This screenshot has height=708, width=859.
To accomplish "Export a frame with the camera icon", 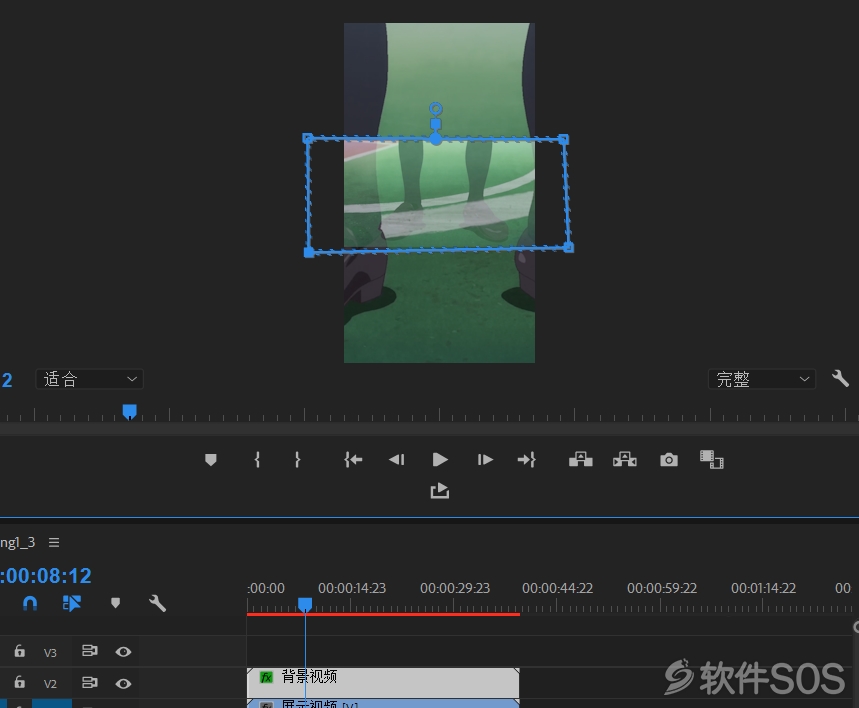I will click(669, 459).
